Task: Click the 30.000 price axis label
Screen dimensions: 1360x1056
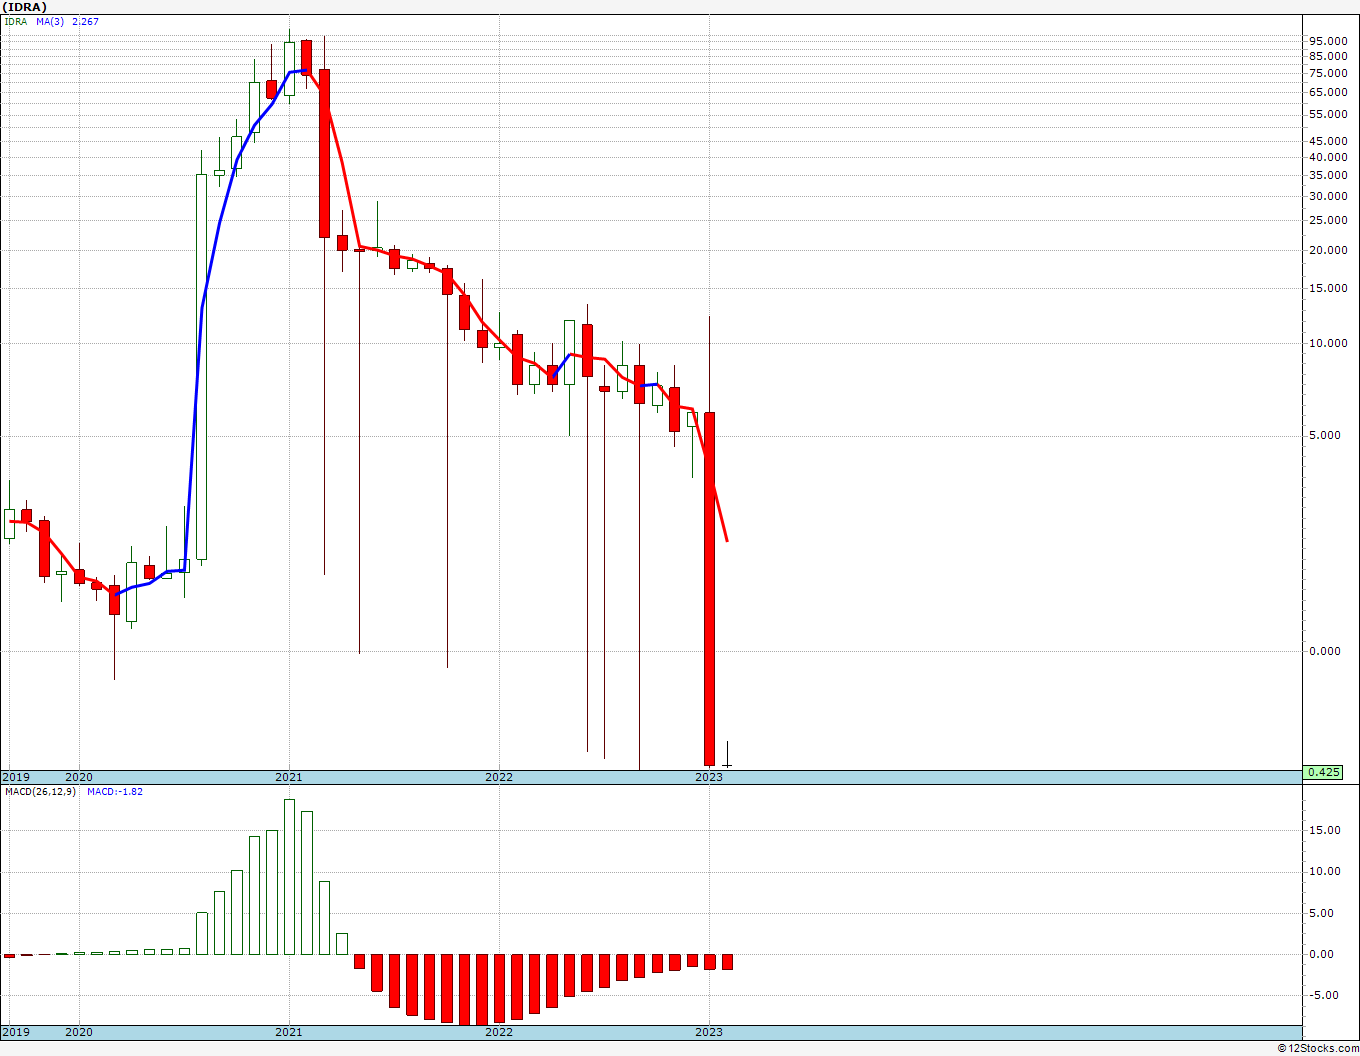Action: coord(1330,196)
